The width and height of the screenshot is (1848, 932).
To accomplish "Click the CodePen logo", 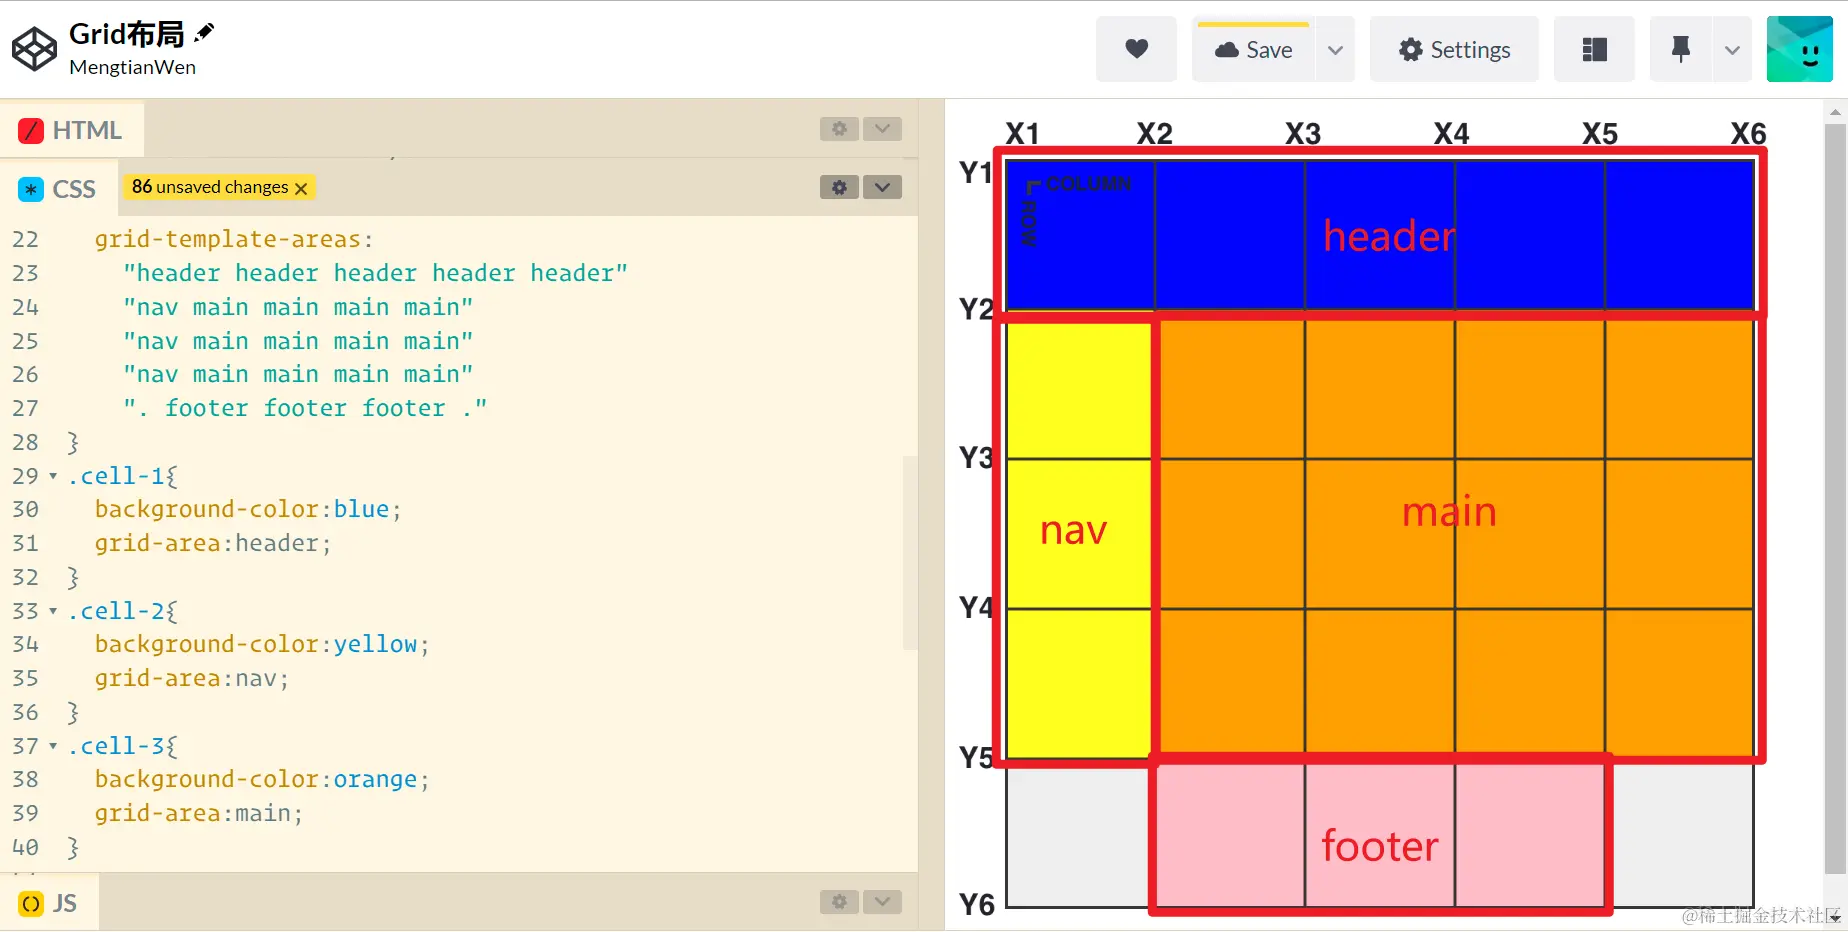I will pyautogui.click(x=34, y=49).
